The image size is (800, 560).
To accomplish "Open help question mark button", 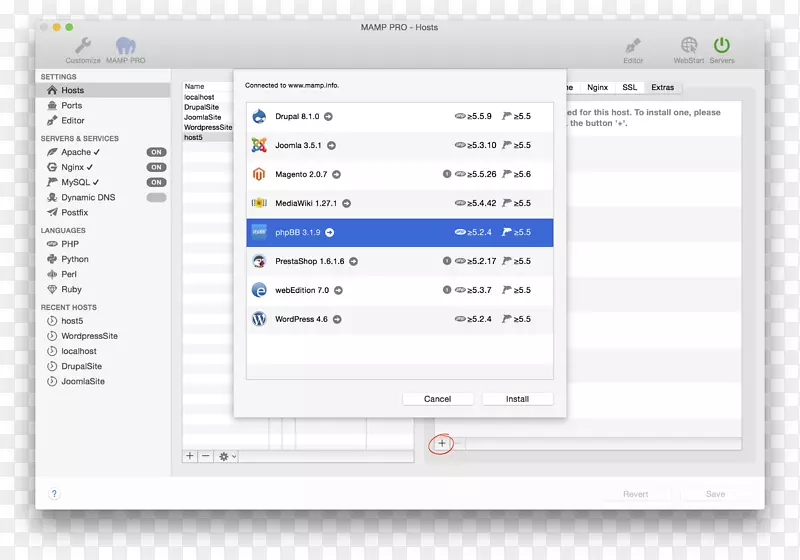I will (54, 494).
